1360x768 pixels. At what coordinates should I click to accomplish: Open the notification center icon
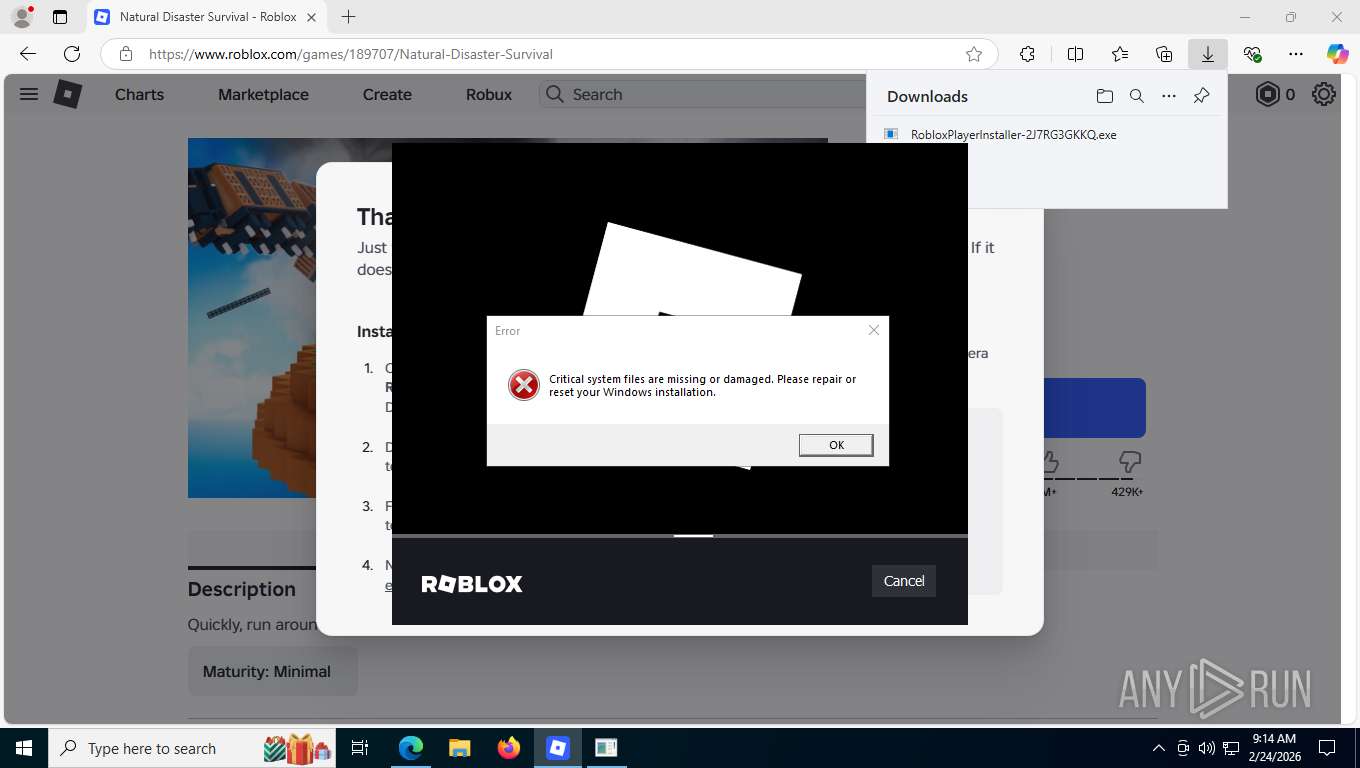coord(1327,748)
